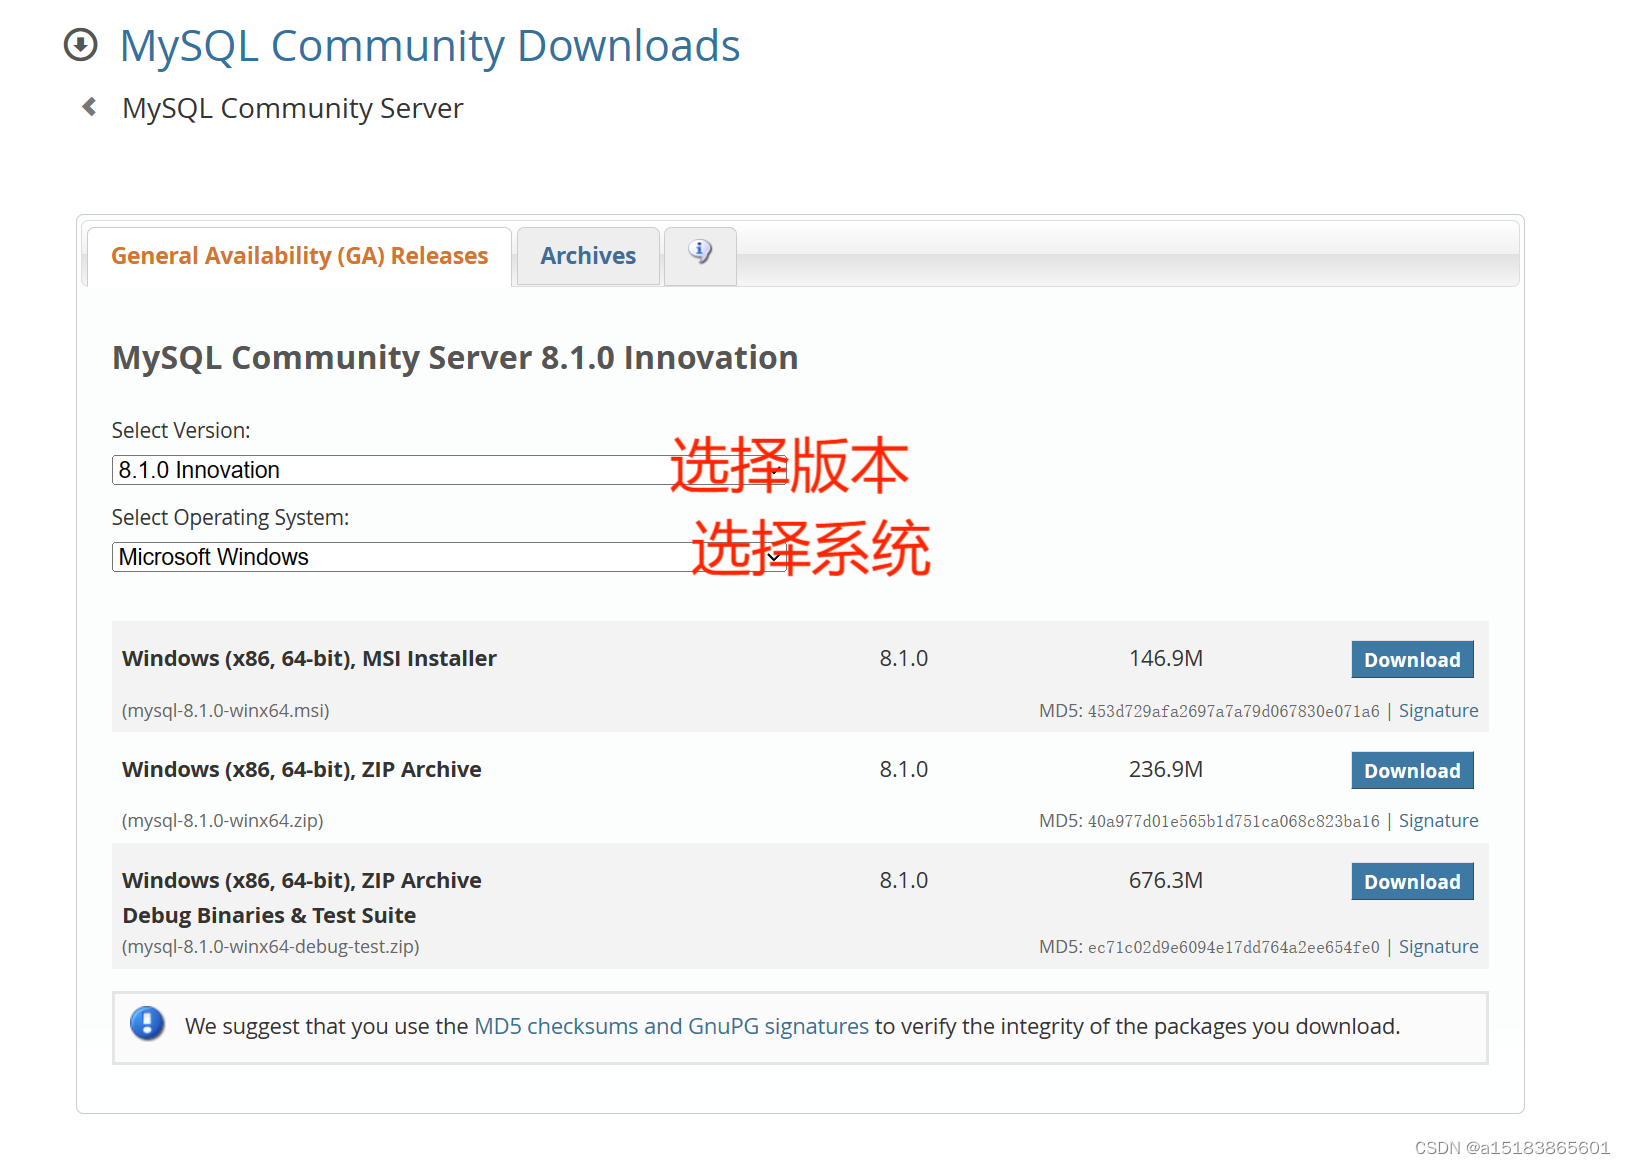
Task: Download the MSI Installer package
Action: [1412, 660]
